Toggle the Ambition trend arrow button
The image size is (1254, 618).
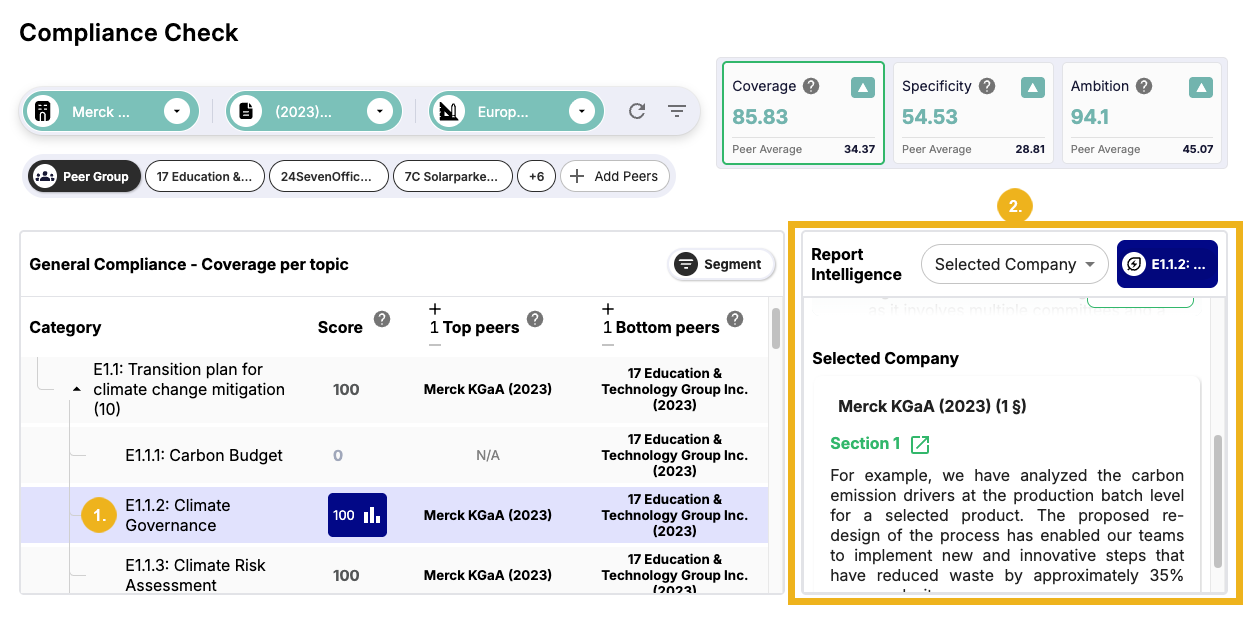point(1201,87)
